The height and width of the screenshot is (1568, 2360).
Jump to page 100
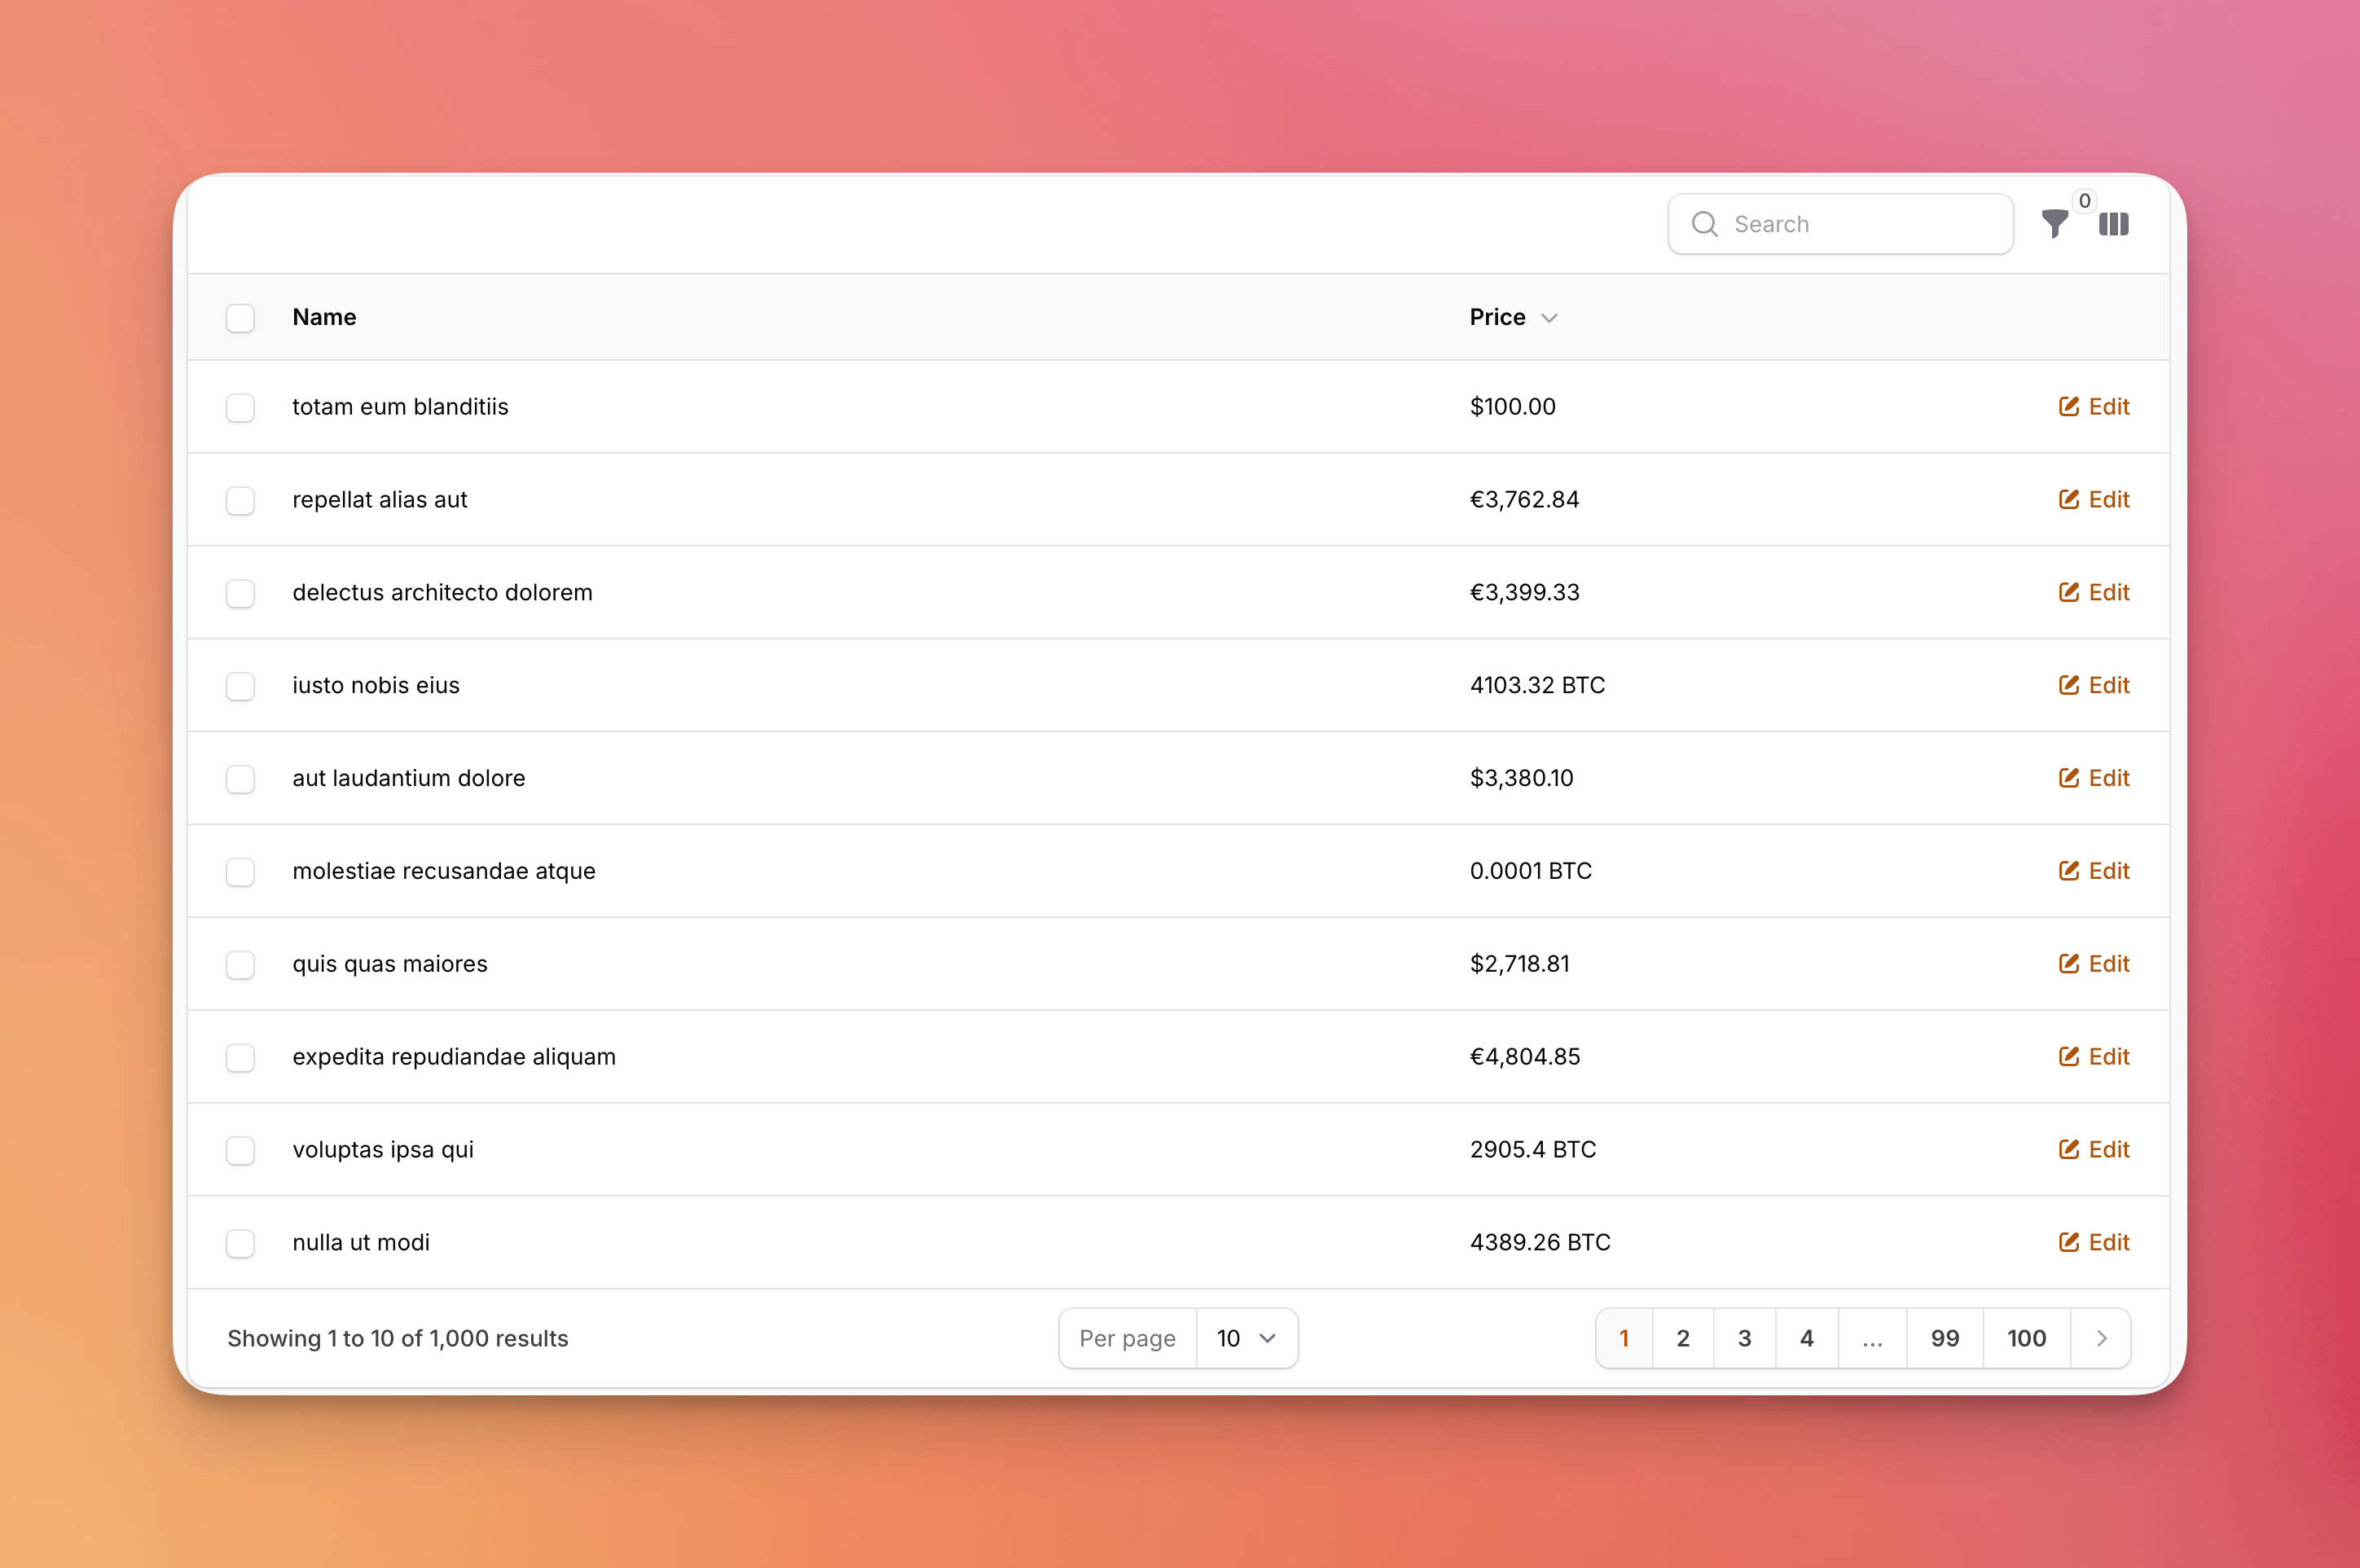[x=2026, y=1338]
